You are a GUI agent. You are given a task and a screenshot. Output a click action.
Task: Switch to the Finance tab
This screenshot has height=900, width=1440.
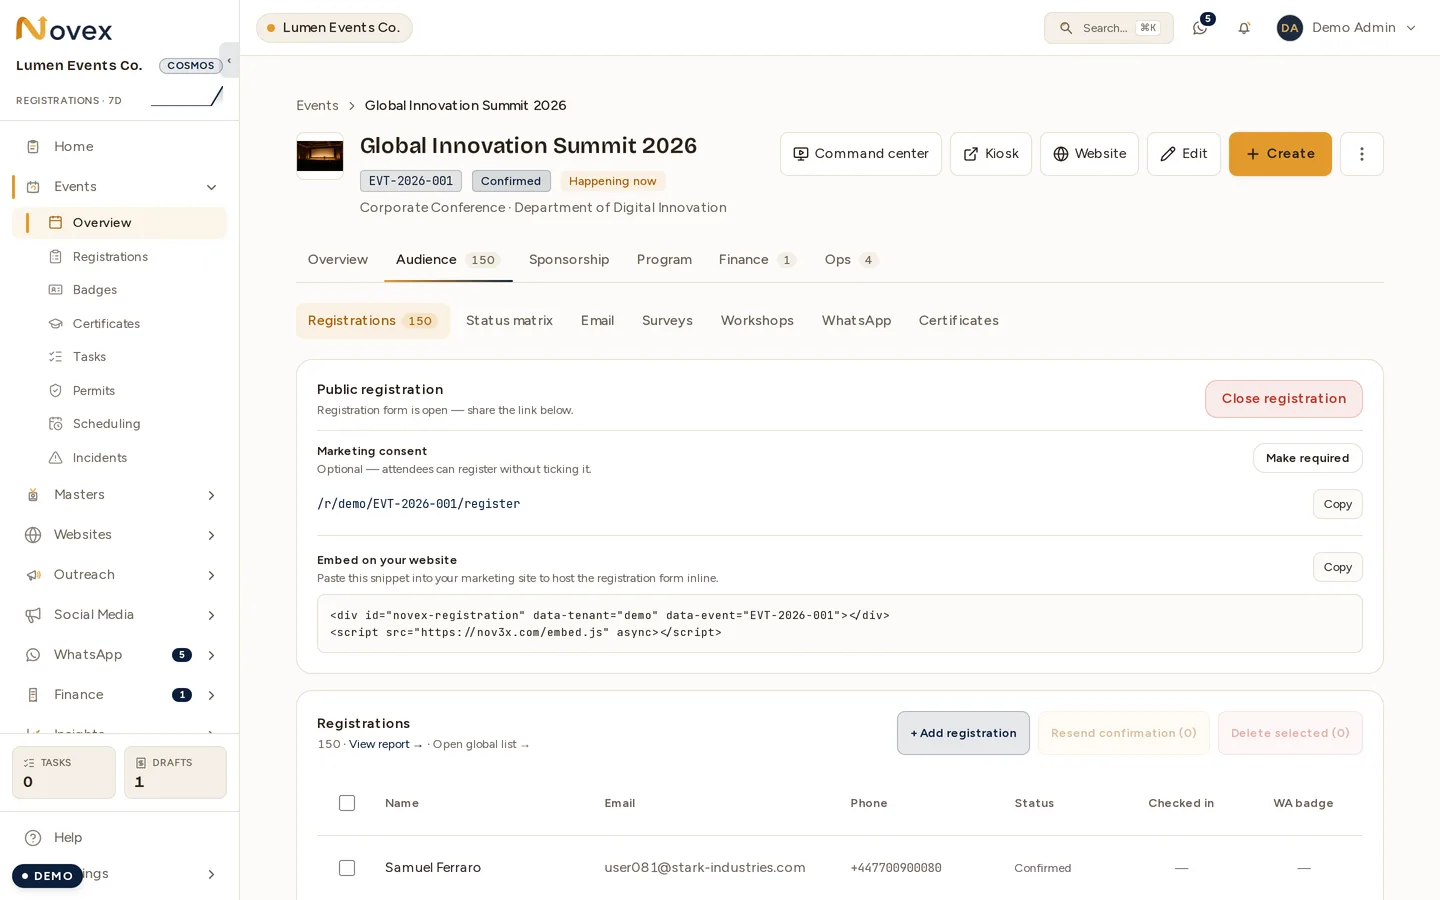click(x=757, y=260)
